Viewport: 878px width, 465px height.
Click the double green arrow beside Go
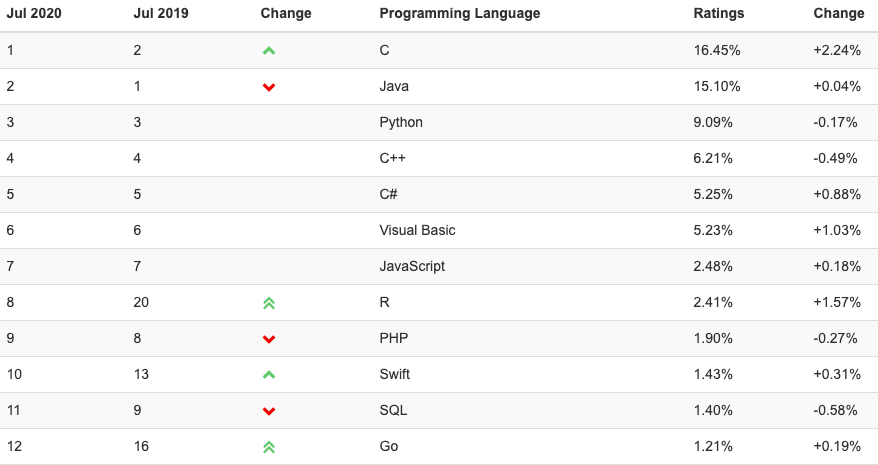[269, 447]
